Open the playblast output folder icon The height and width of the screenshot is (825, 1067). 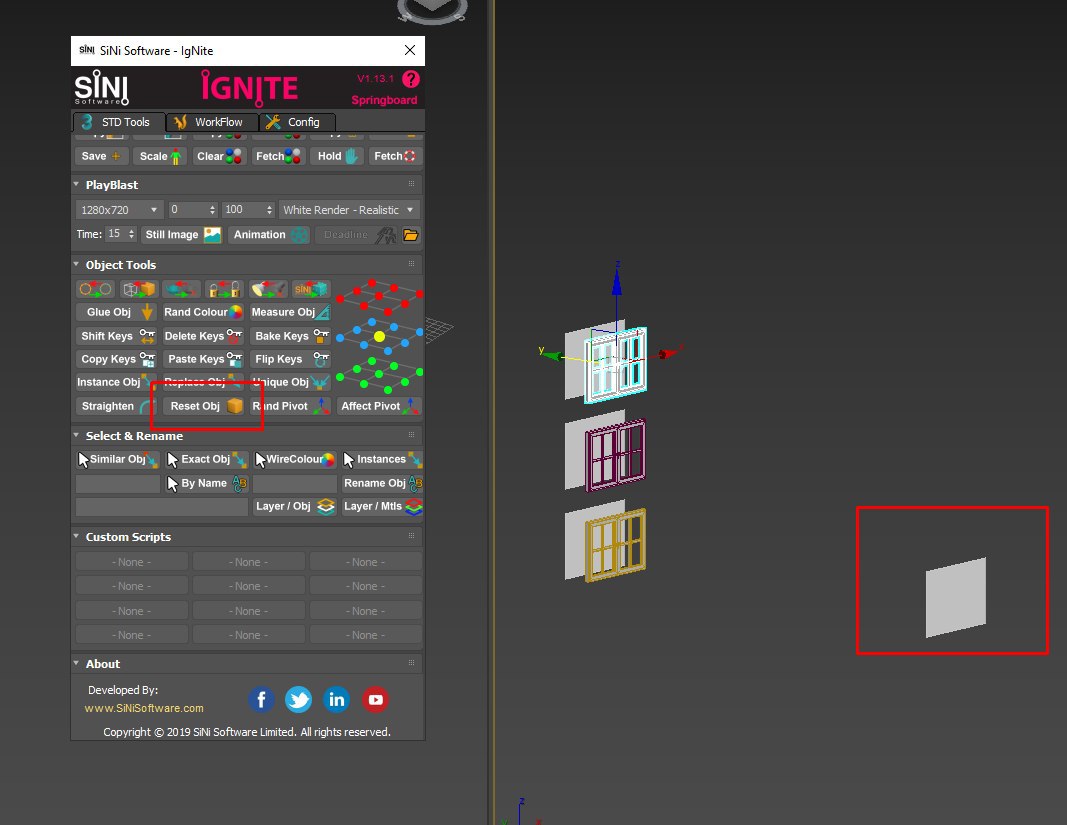pos(410,235)
